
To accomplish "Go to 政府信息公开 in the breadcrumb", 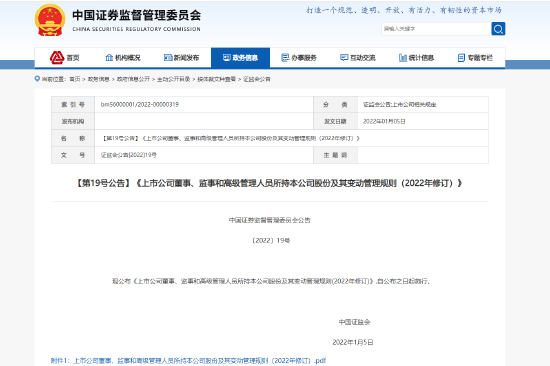I will (133, 79).
